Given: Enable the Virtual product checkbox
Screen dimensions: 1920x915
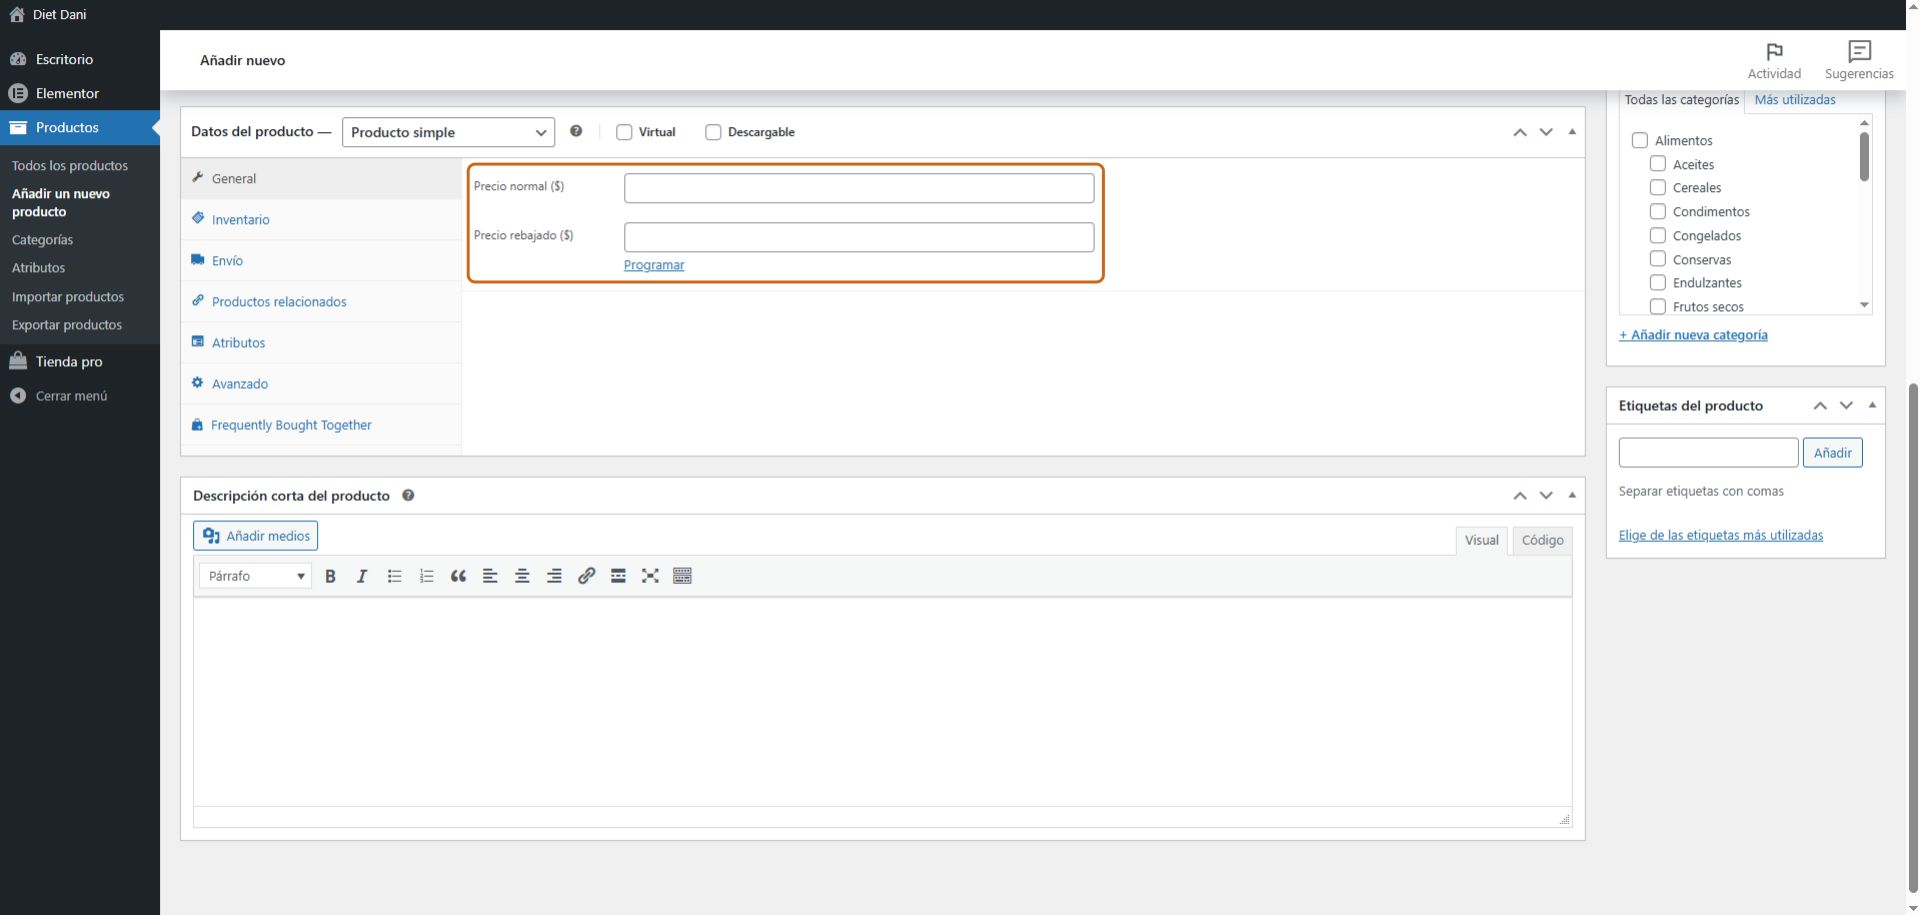Looking at the screenshot, I should [624, 132].
